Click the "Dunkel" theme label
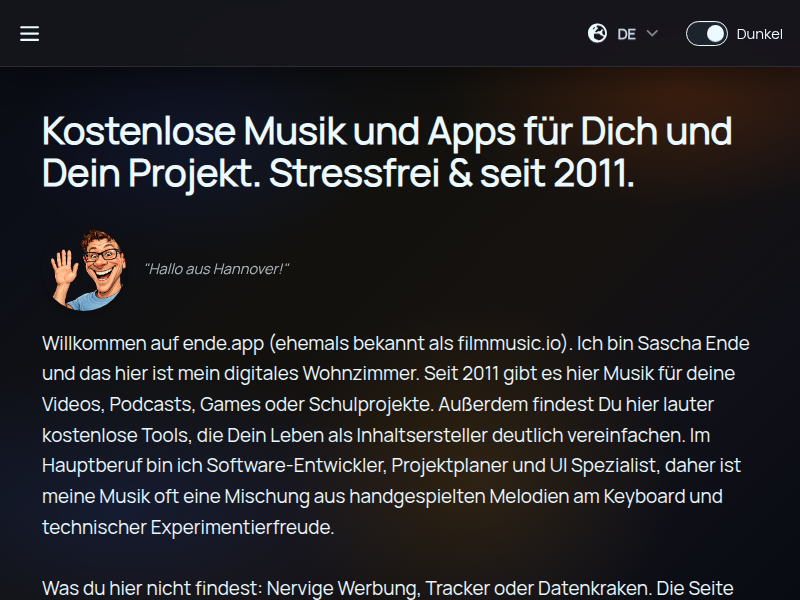 click(x=759, y=34)
